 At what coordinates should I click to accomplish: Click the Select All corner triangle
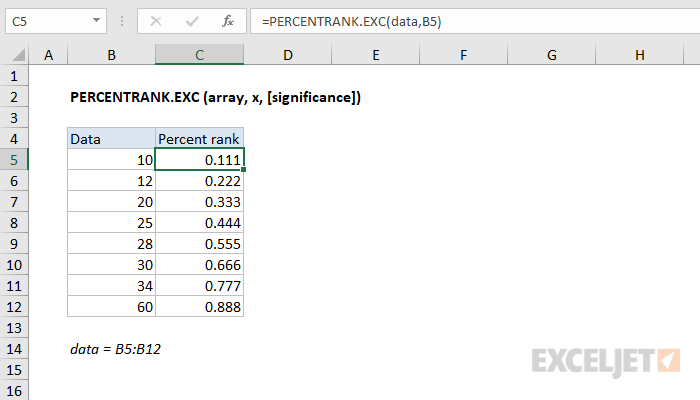(18, 55)
